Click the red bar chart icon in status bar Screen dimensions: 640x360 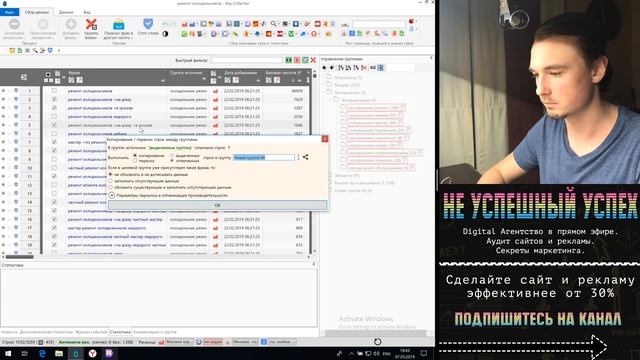point(161,342)
